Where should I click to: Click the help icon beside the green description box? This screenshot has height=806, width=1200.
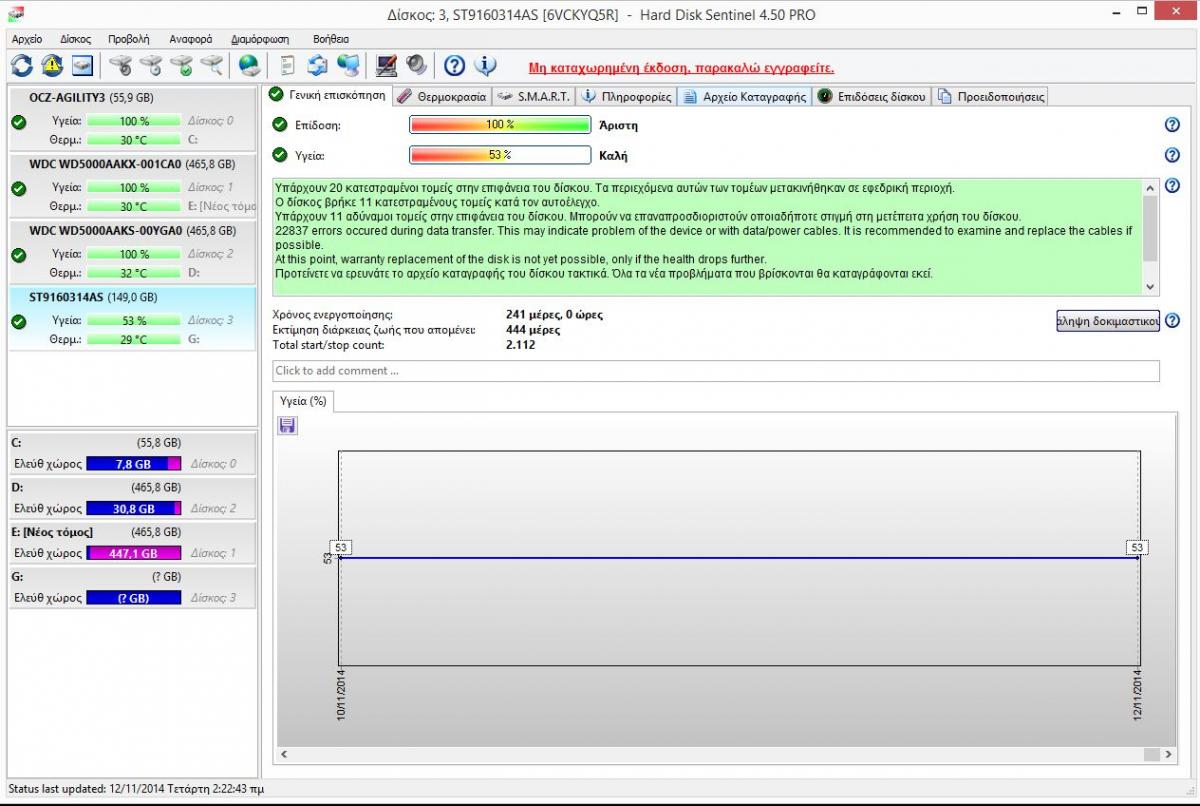(1172, 186)
